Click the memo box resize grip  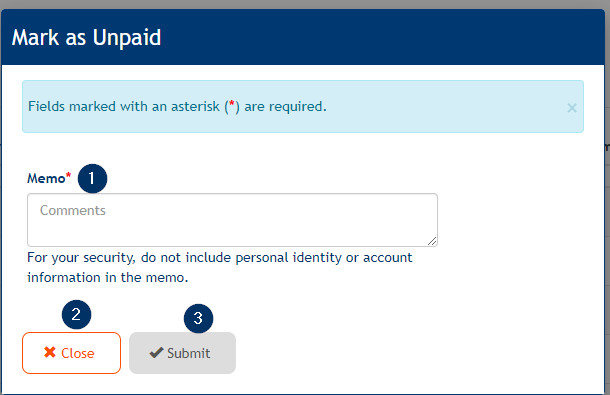(x=432, y=241)
